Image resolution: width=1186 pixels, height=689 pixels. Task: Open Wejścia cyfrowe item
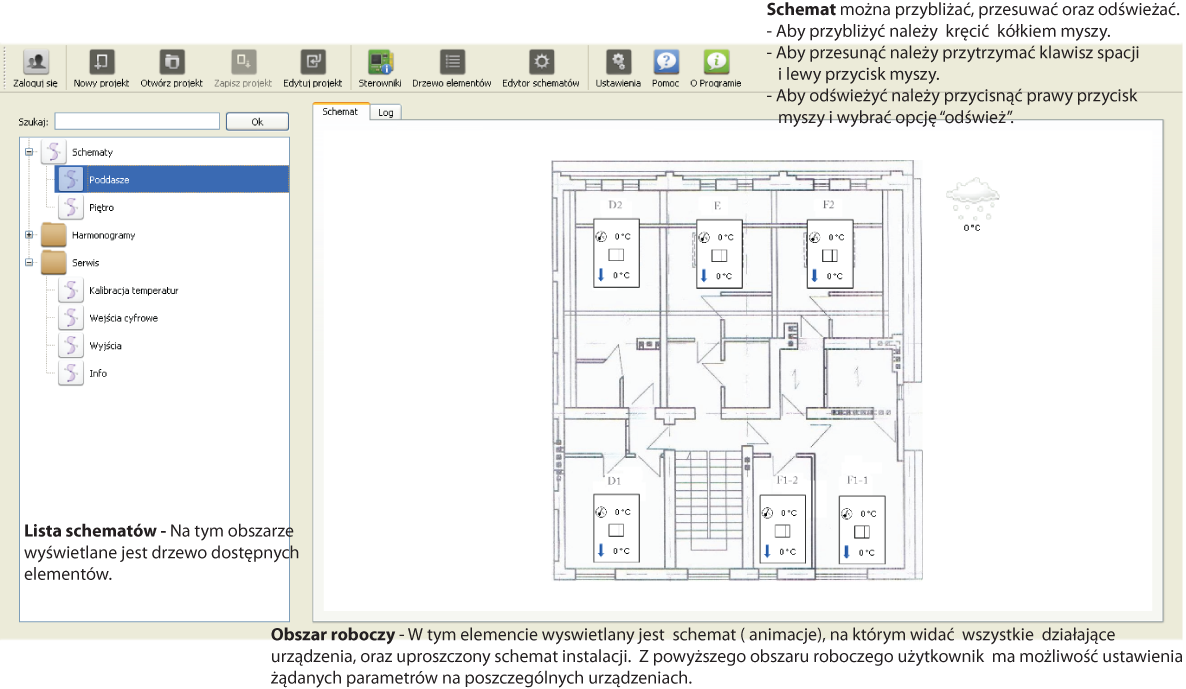click(x=123, y=318)
